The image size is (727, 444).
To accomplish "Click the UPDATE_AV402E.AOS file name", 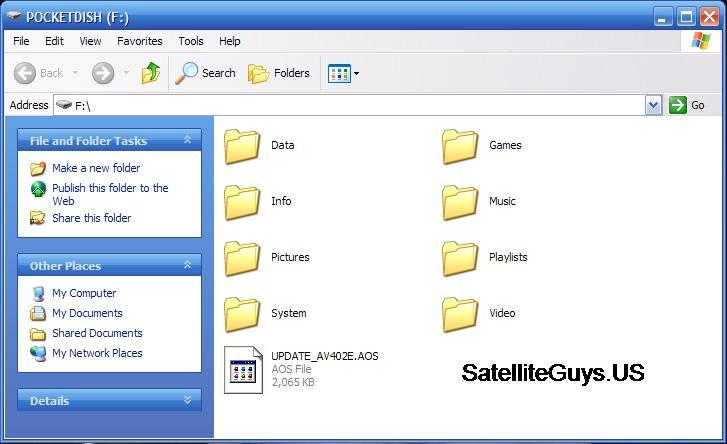I will coord(325,356).
